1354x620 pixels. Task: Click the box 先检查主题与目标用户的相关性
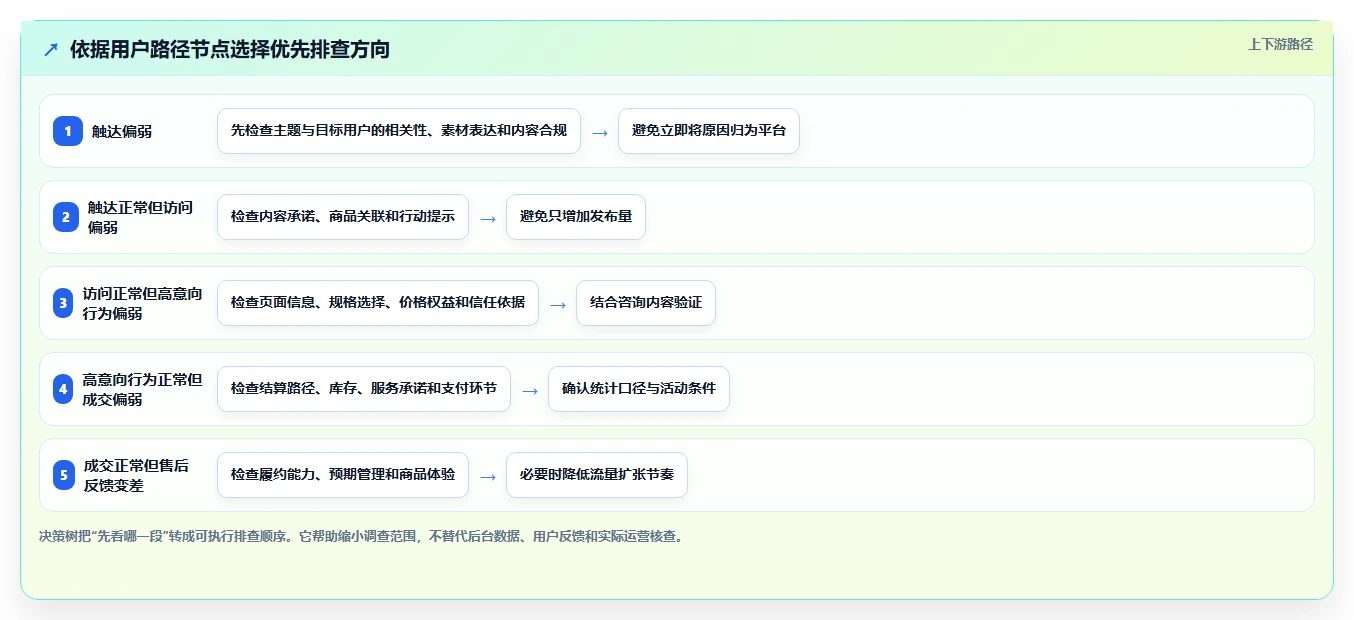(x=399, y=131)
